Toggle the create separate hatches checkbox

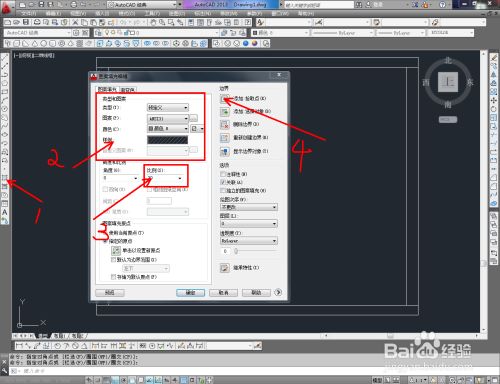[223, 190]
